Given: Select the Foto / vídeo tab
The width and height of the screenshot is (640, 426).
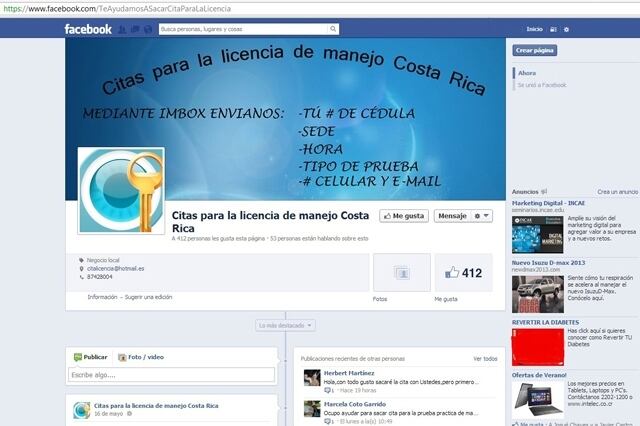Looking at the screenshot, I should (141, 357).
